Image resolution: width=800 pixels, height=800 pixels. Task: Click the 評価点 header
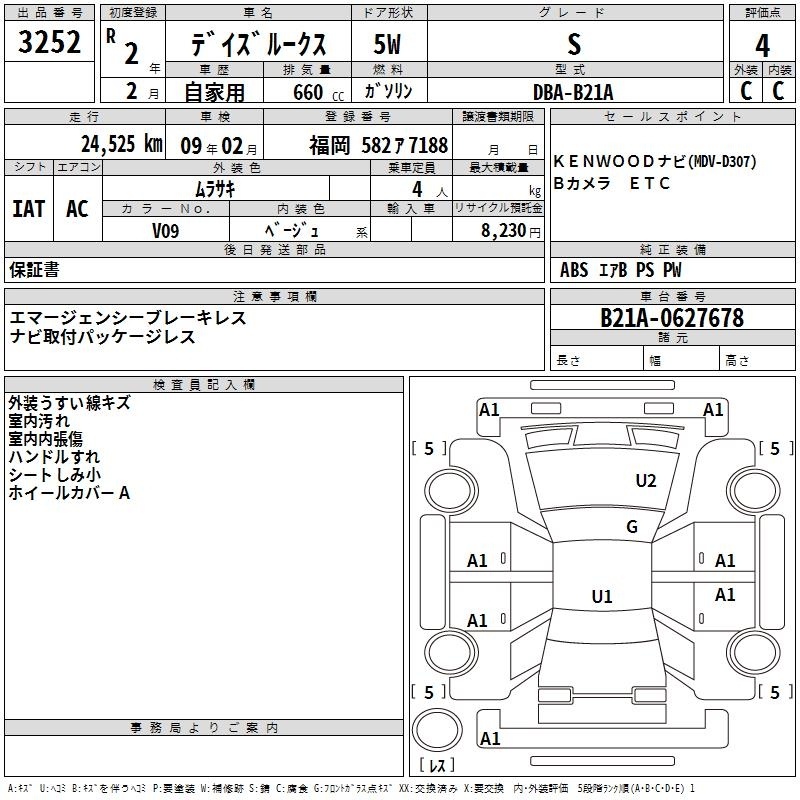click(762, 13)
